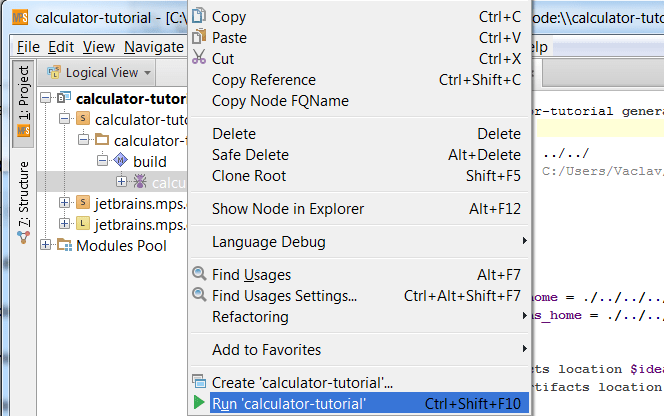
Task: Collapse the calculator-tutorial project root node
Action: (47, 99)
